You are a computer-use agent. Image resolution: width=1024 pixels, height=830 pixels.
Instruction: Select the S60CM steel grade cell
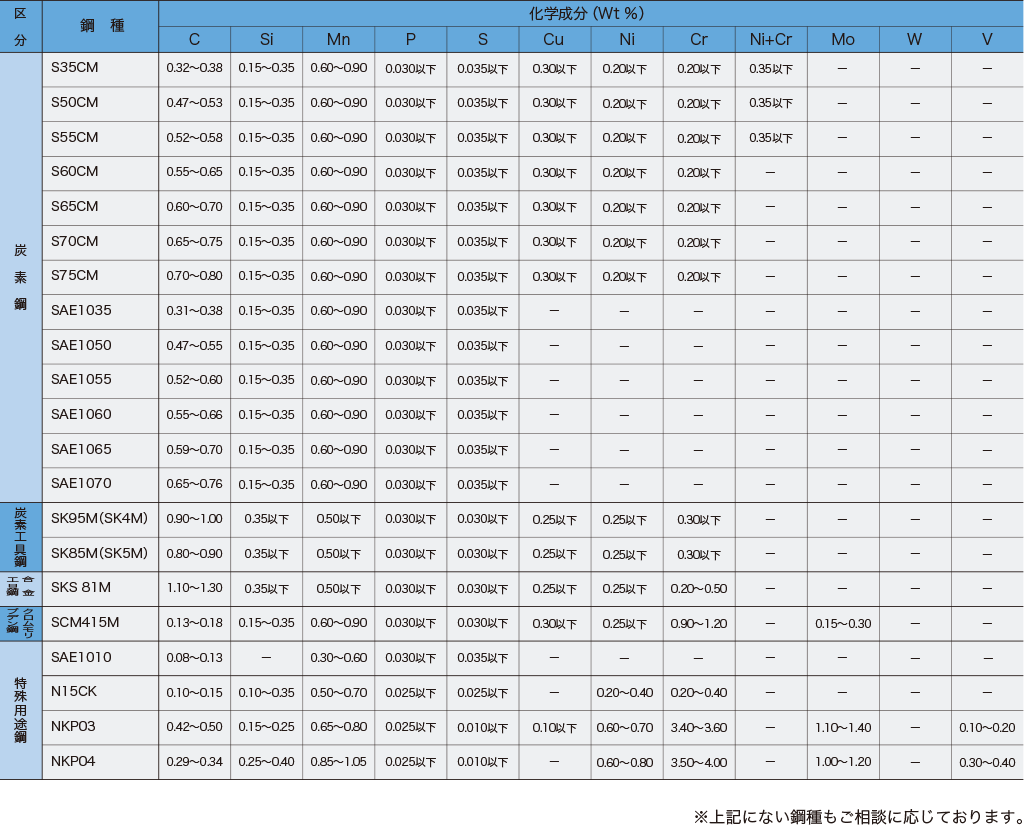pyautogui.click(x=101, y=173)
